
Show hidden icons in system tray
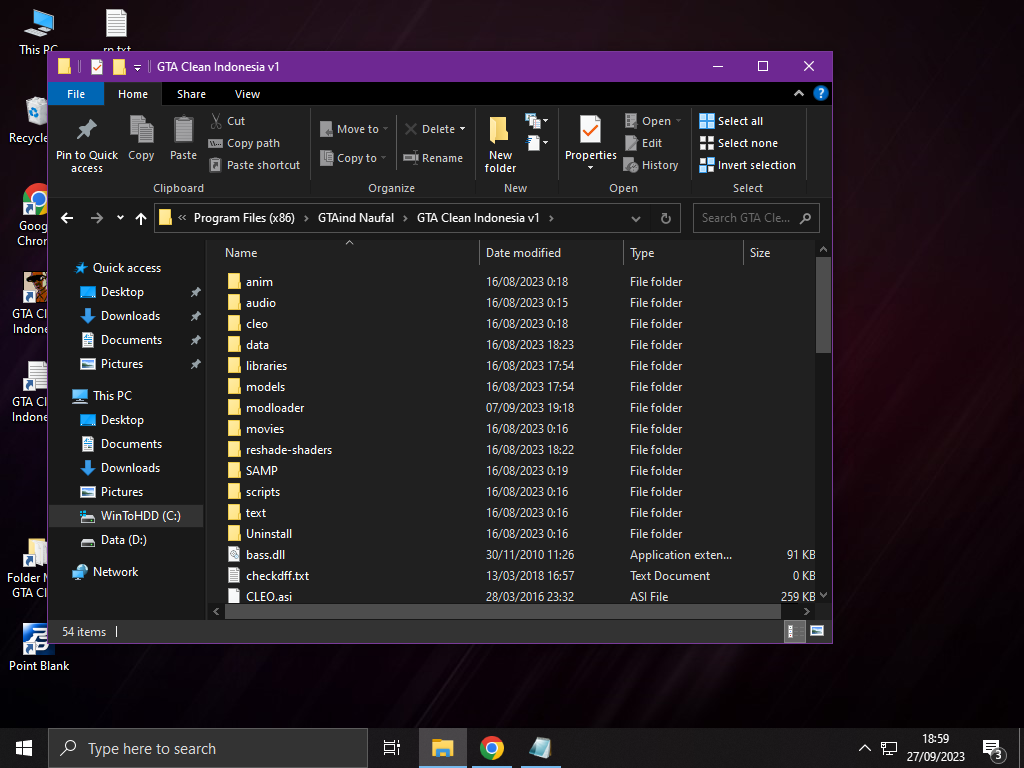pos(864,748)
